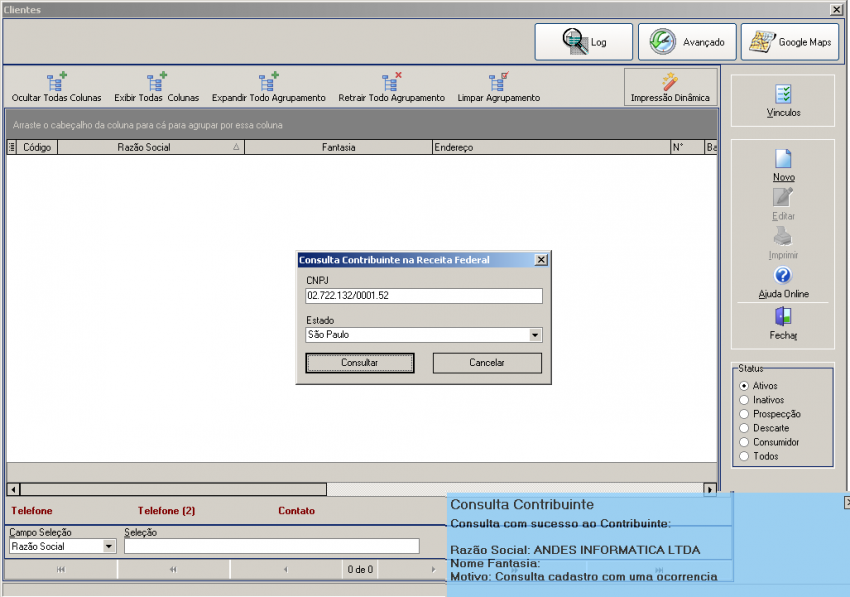The width and height of the screenshot is (850, 597).
Task: Click the horizontal scrollbar thumb
Action: point(173,489)
